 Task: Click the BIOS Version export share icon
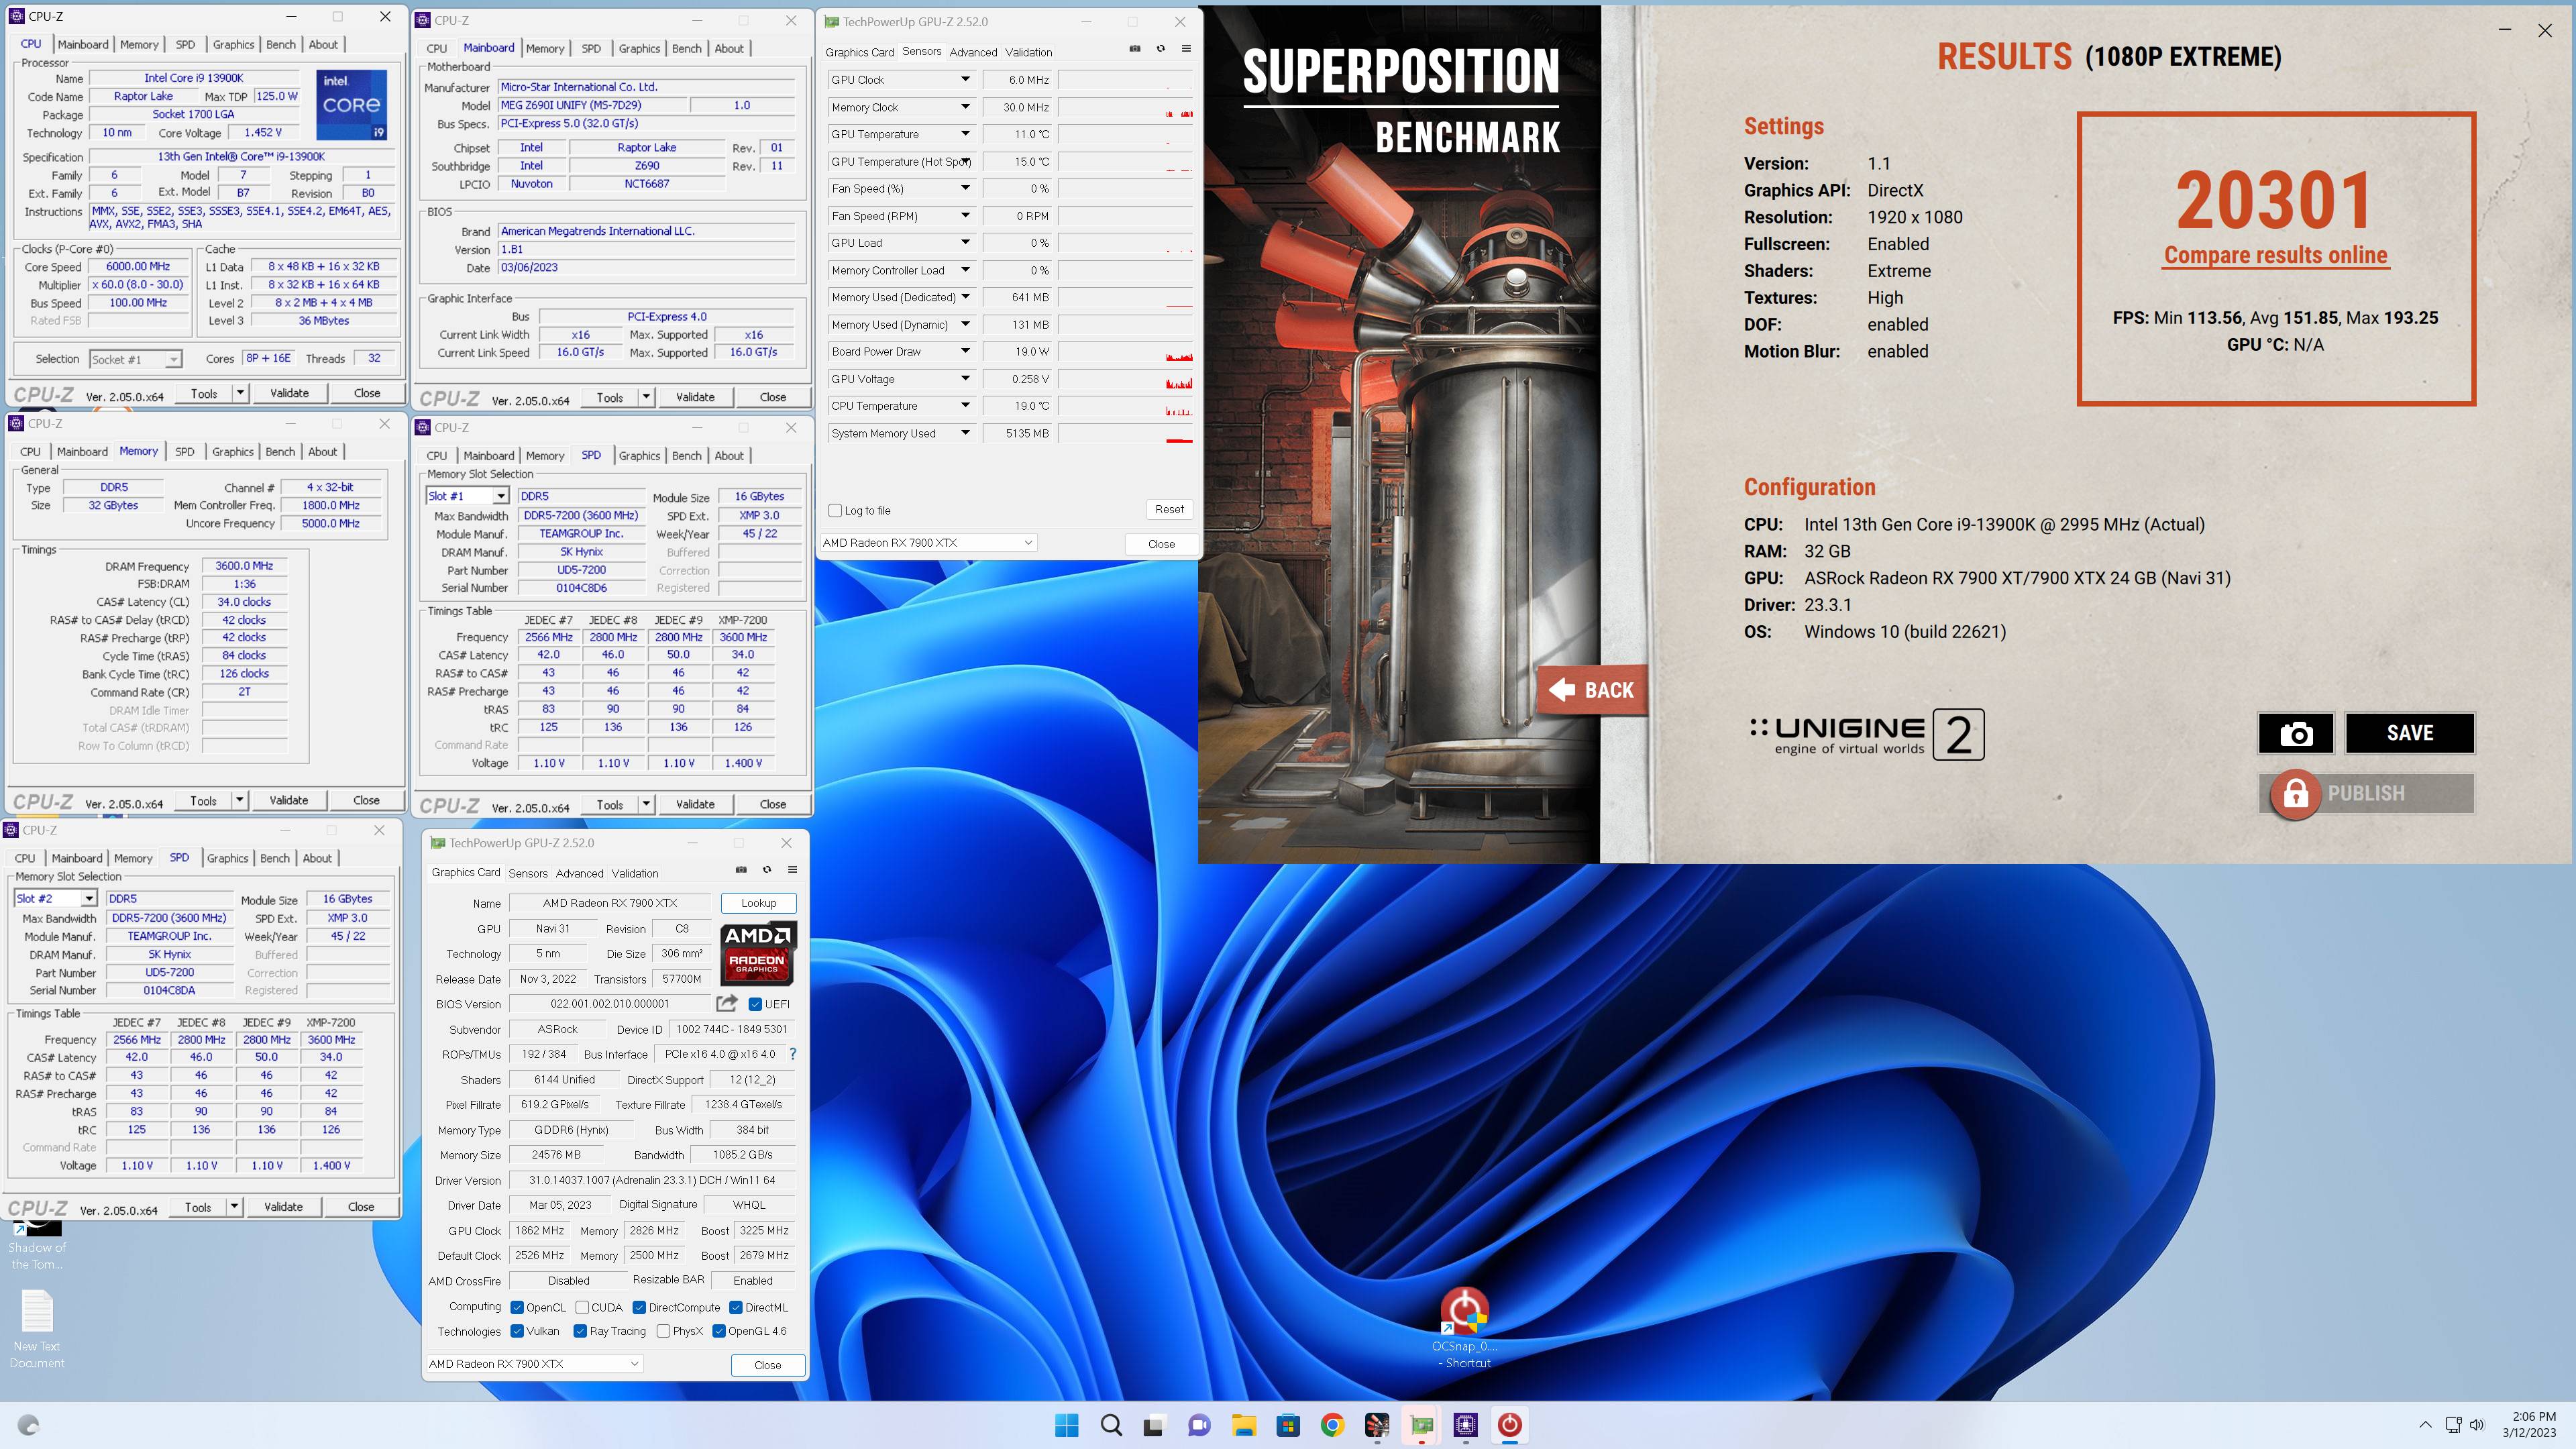tap(727, 1003)
